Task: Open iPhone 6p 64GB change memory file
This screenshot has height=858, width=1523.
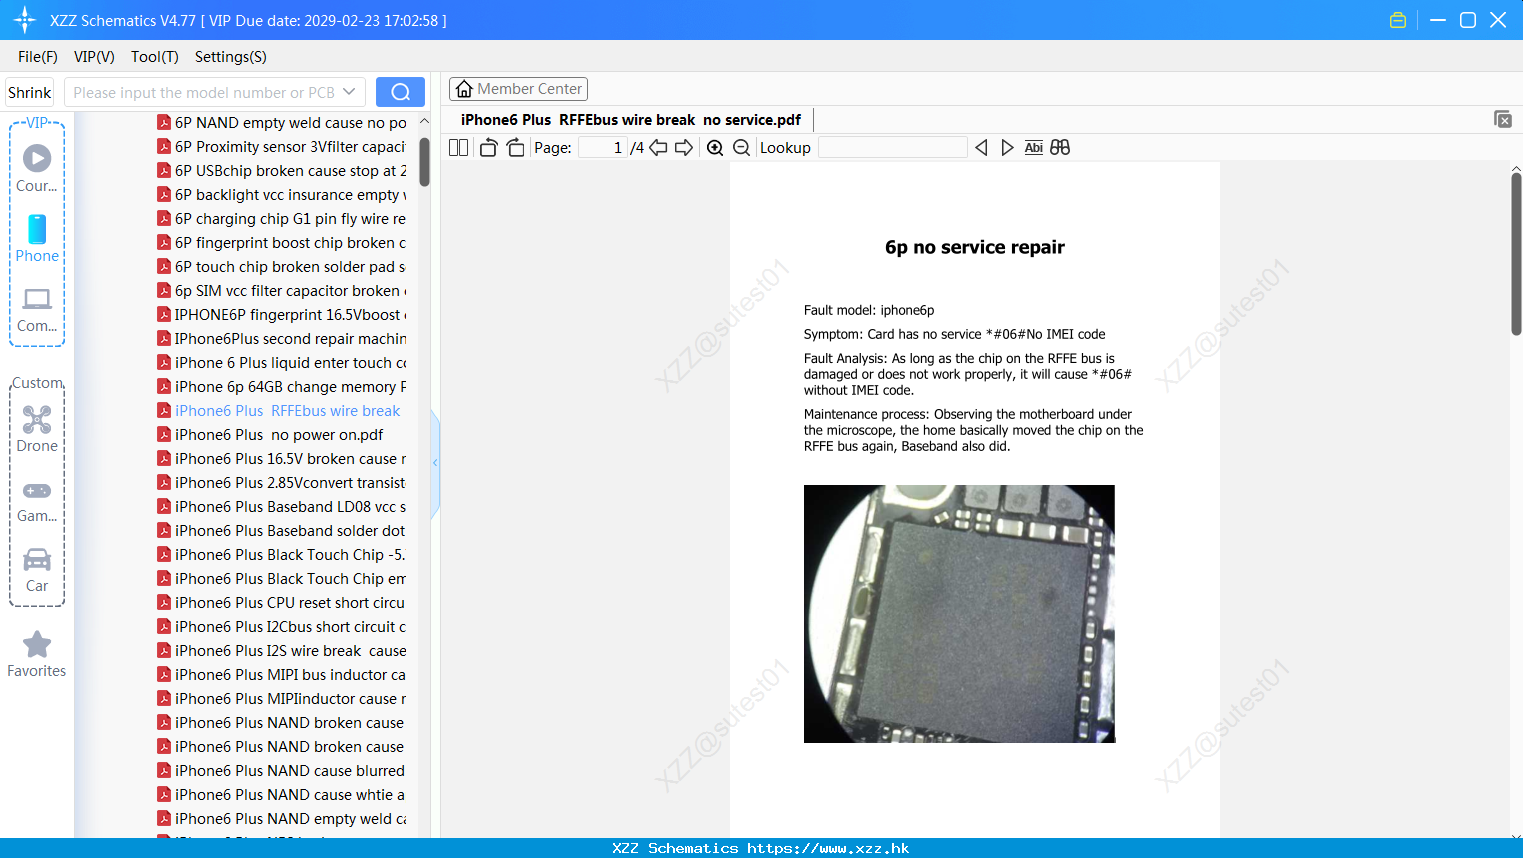Action: pos(282,386)
